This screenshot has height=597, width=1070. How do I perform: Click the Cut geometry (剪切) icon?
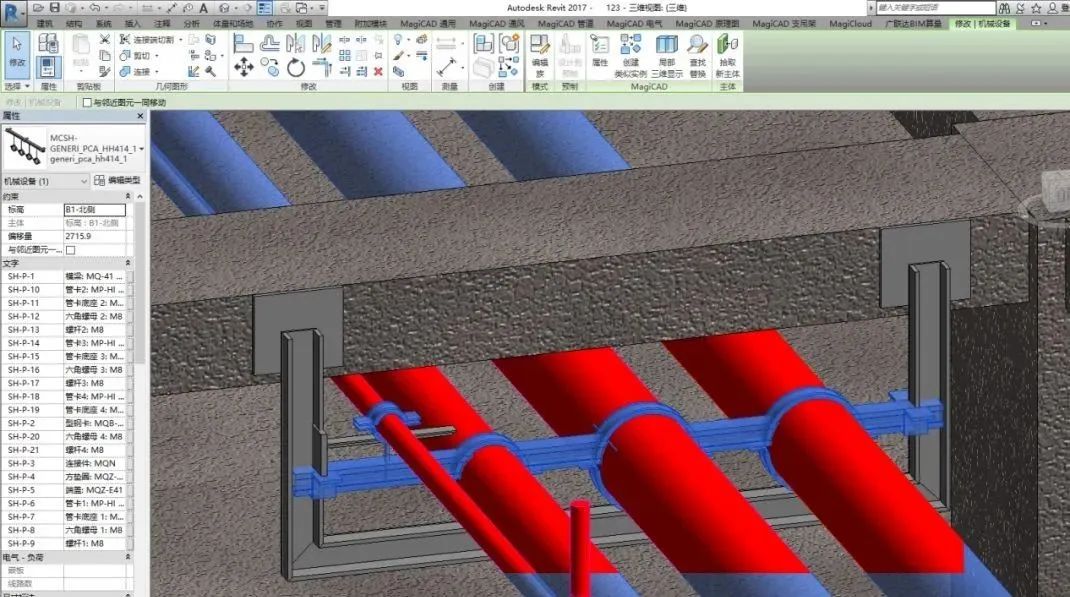(x=123, y=55)
